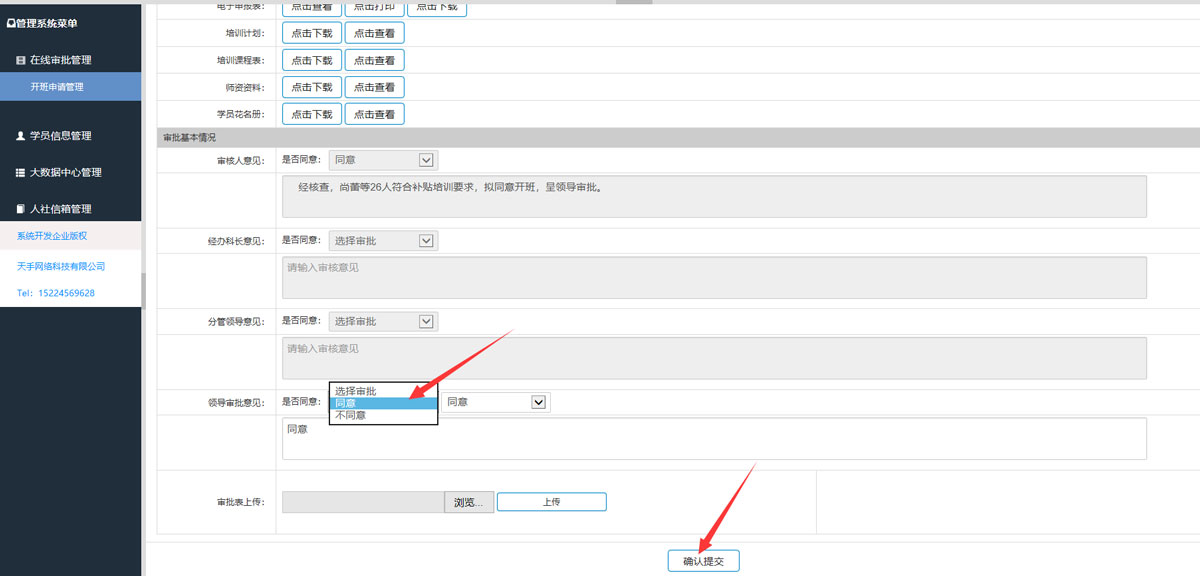Viewport: 1200px width, 576px height.
Task: Click the 在线审批管理 sidebar icon
Action: [x=20, y=61]
